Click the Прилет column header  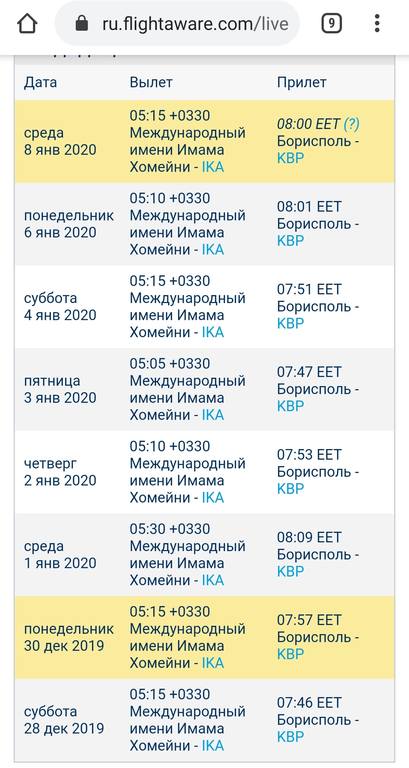(302, 82)
